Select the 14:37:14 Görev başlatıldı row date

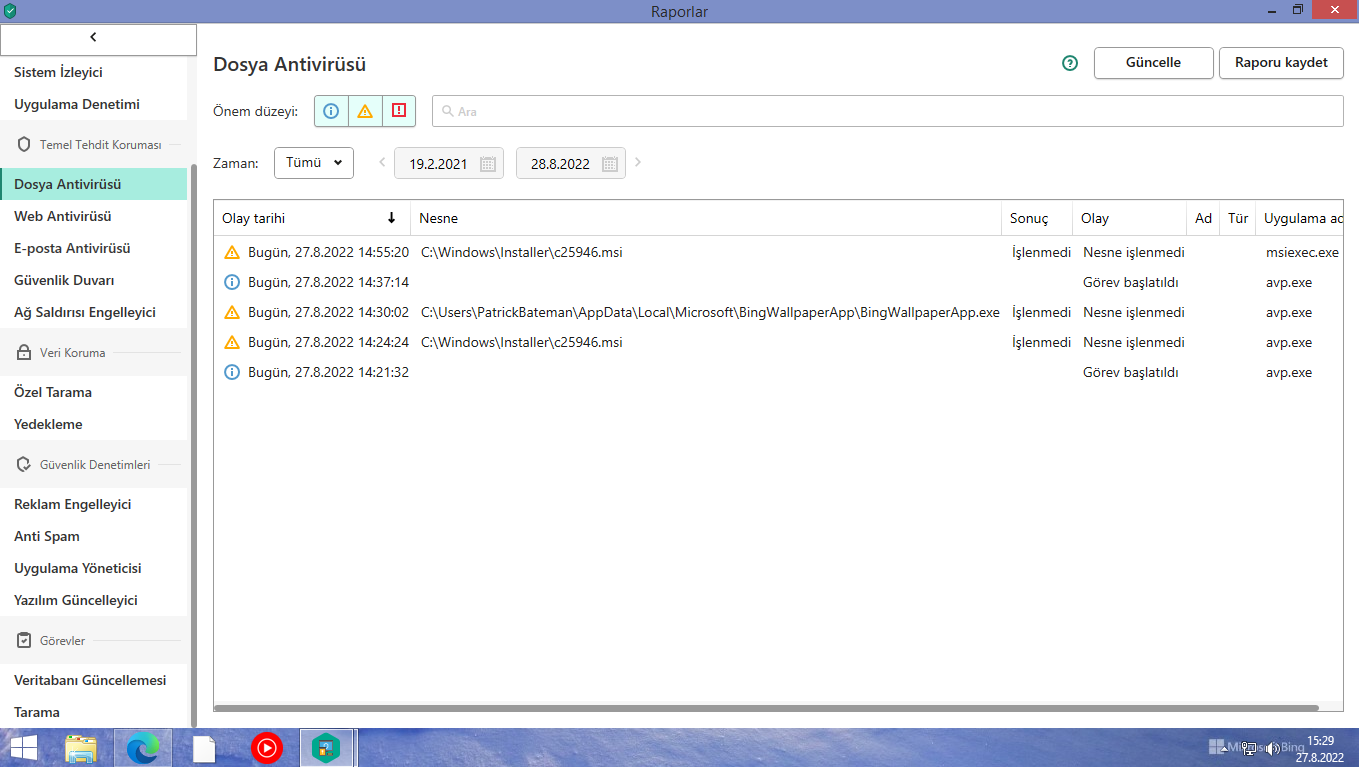pyautogui.click(x=328, y=282)
